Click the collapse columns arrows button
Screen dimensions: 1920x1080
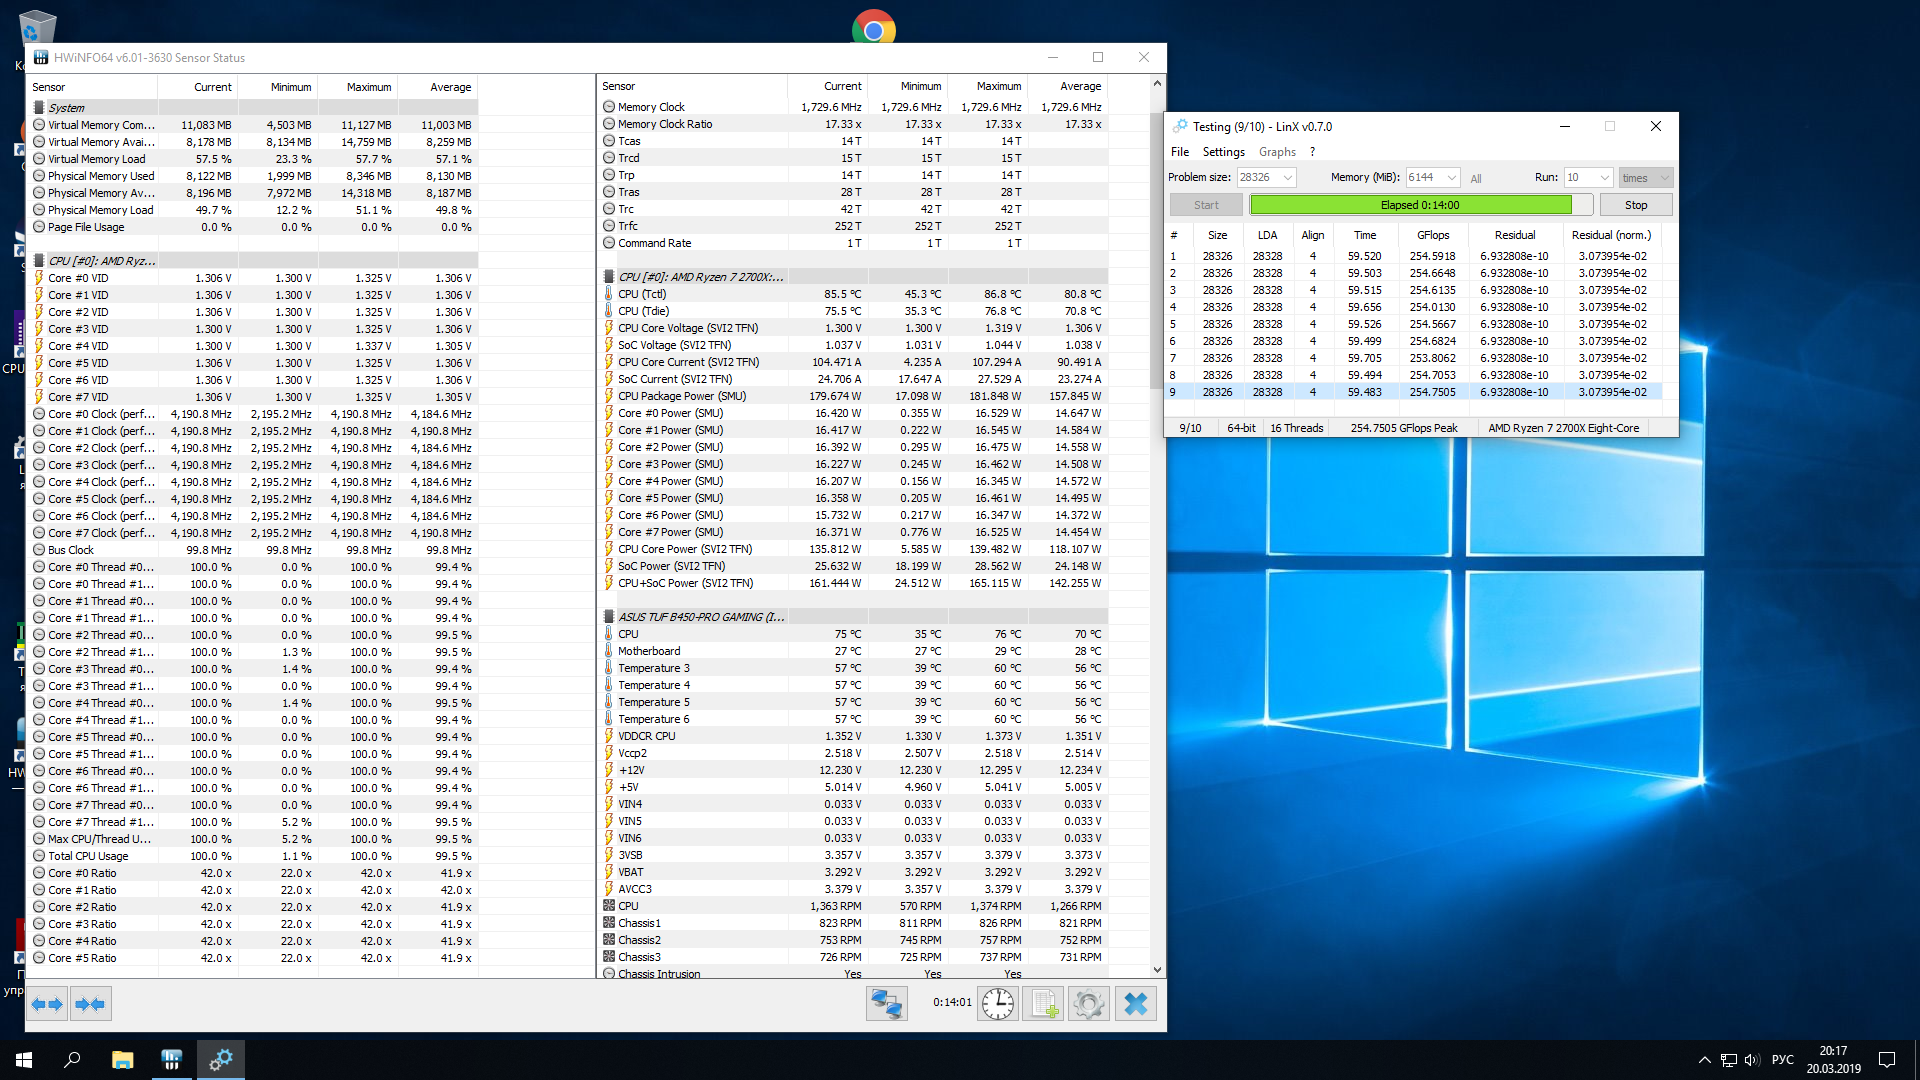point(90,1004)
